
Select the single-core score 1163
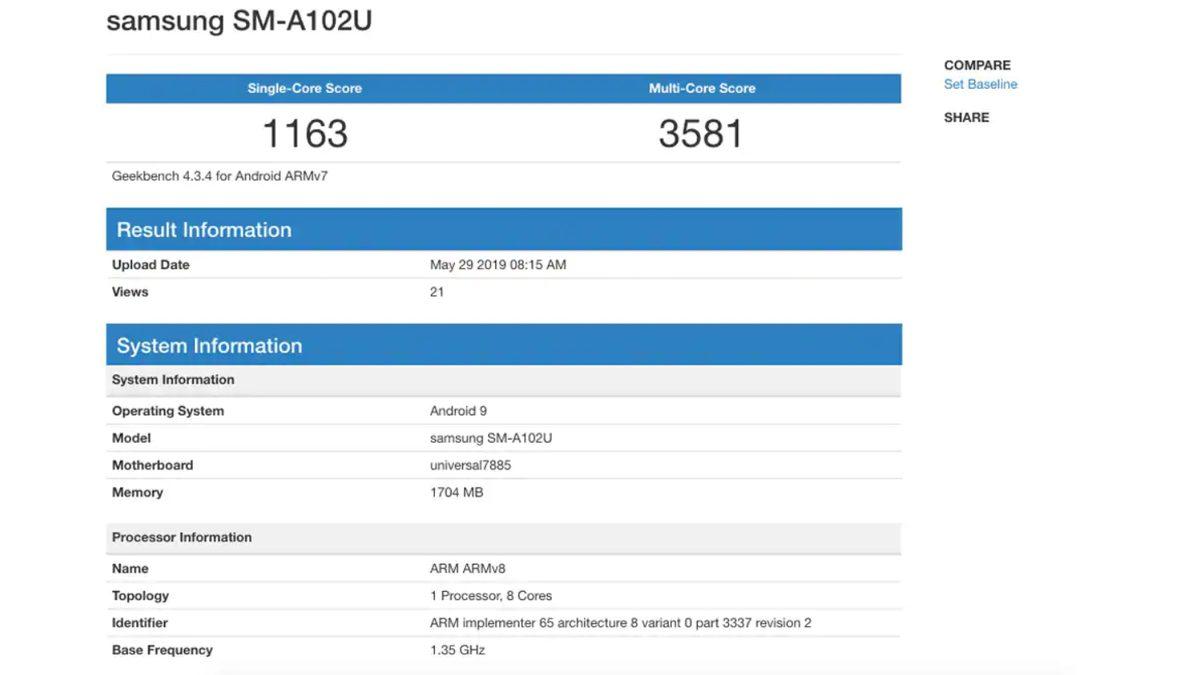click(304, 132)
